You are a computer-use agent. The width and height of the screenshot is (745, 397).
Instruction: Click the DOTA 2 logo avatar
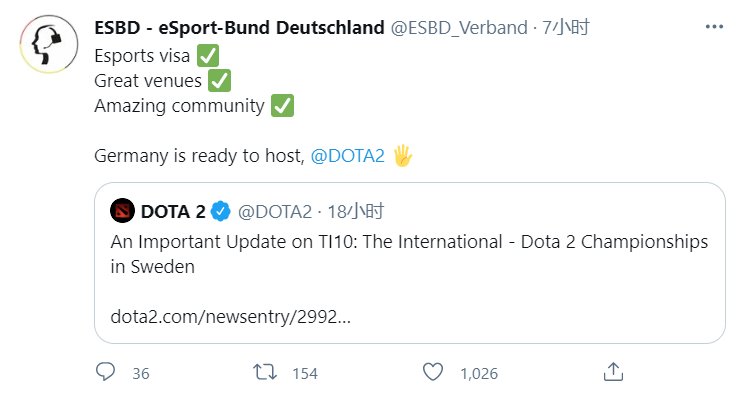coord(123,211)
